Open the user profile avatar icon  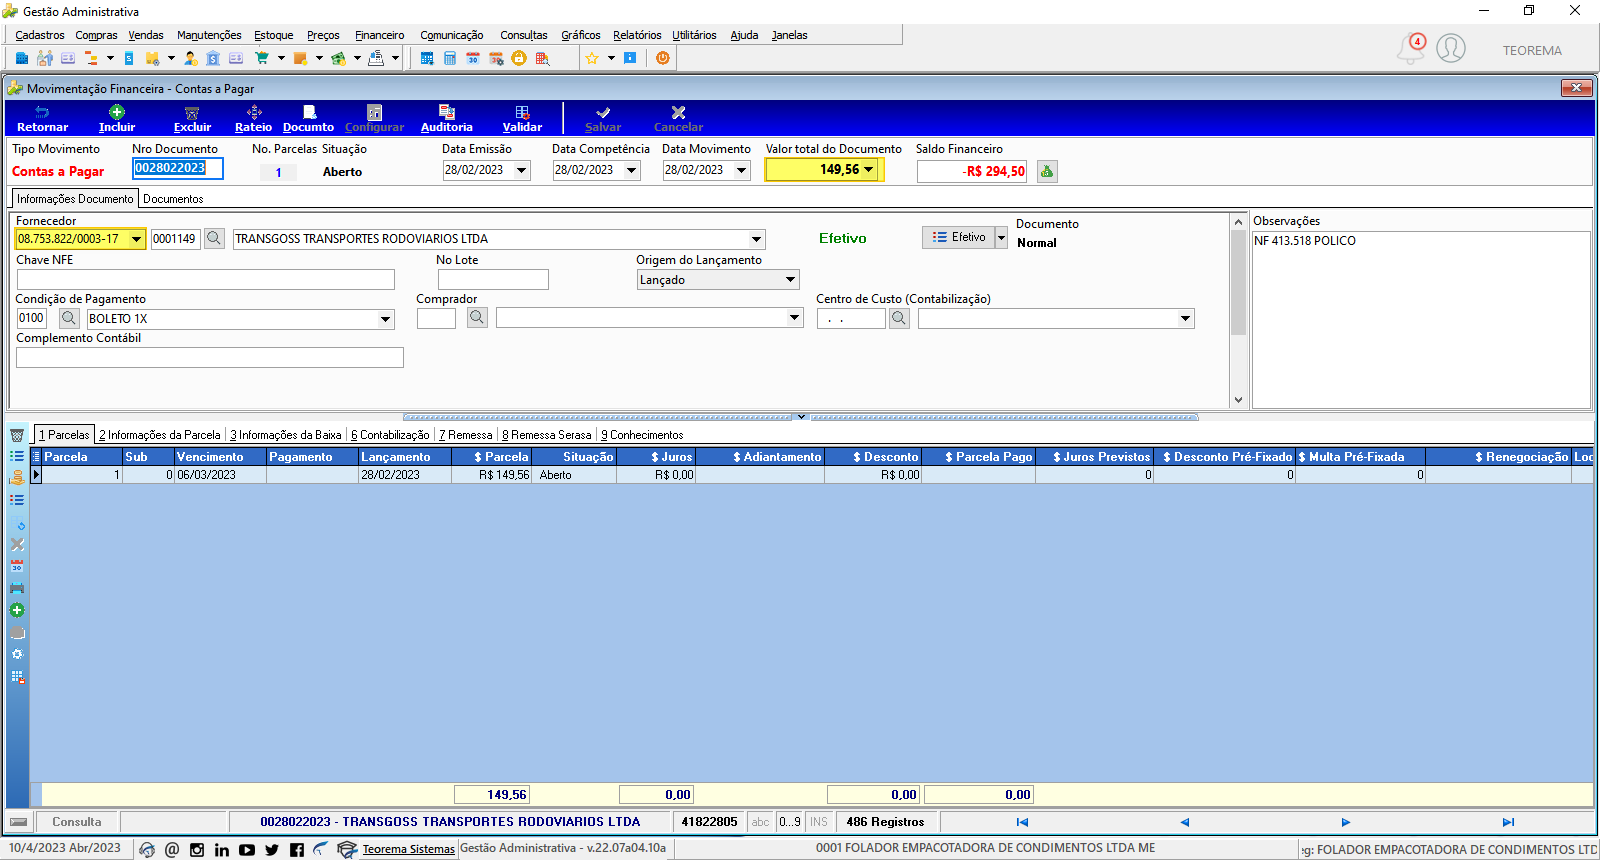(x=1451, y=48)
